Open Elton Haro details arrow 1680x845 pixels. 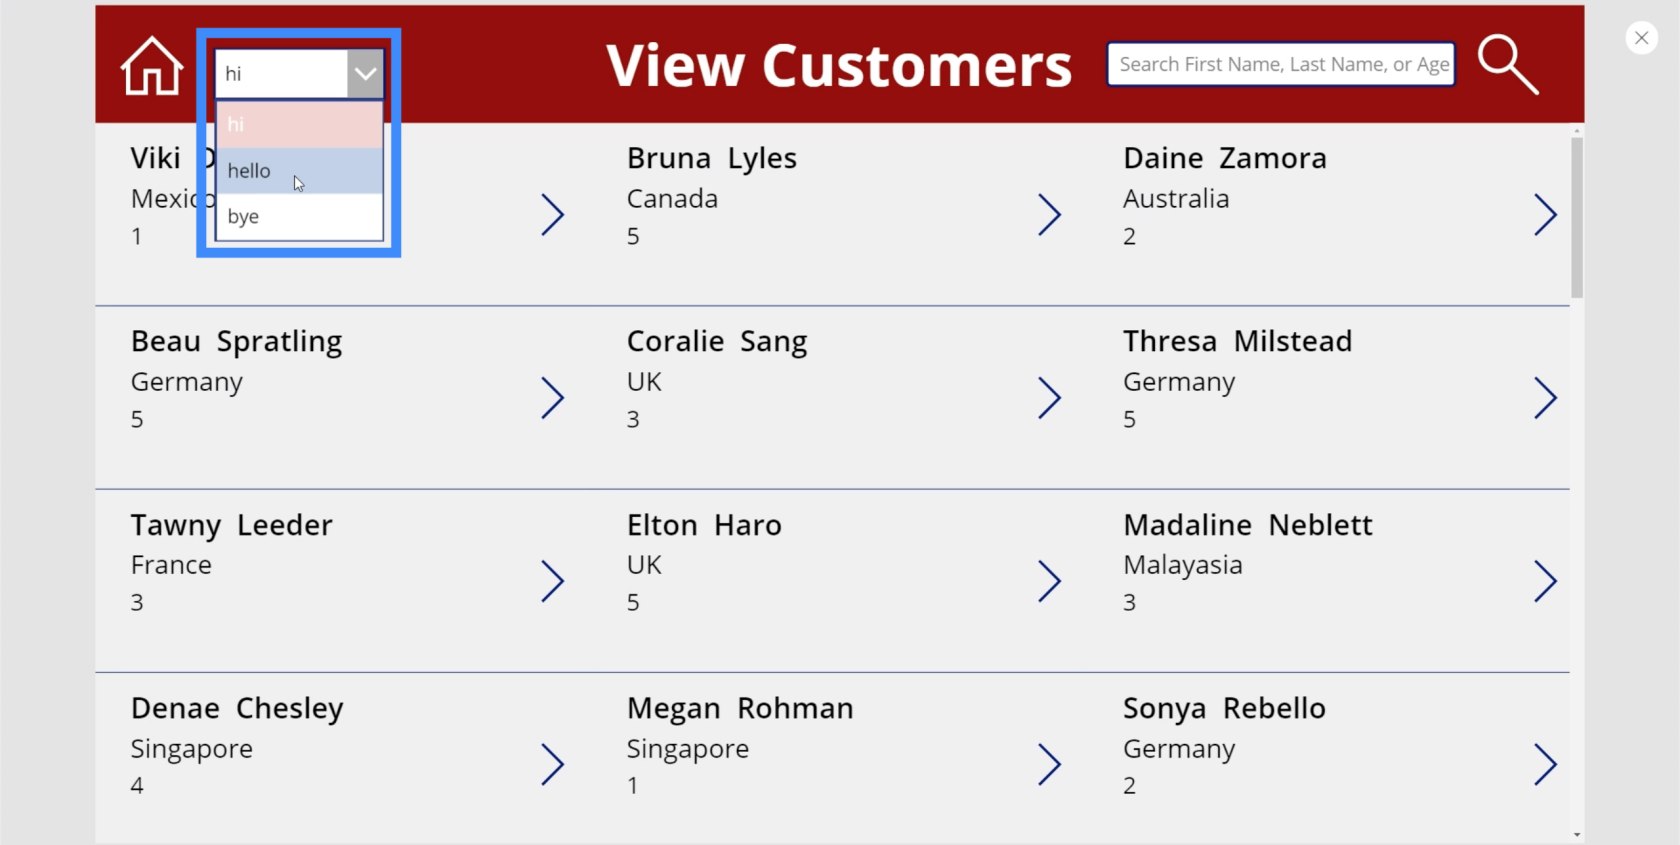1049,581
